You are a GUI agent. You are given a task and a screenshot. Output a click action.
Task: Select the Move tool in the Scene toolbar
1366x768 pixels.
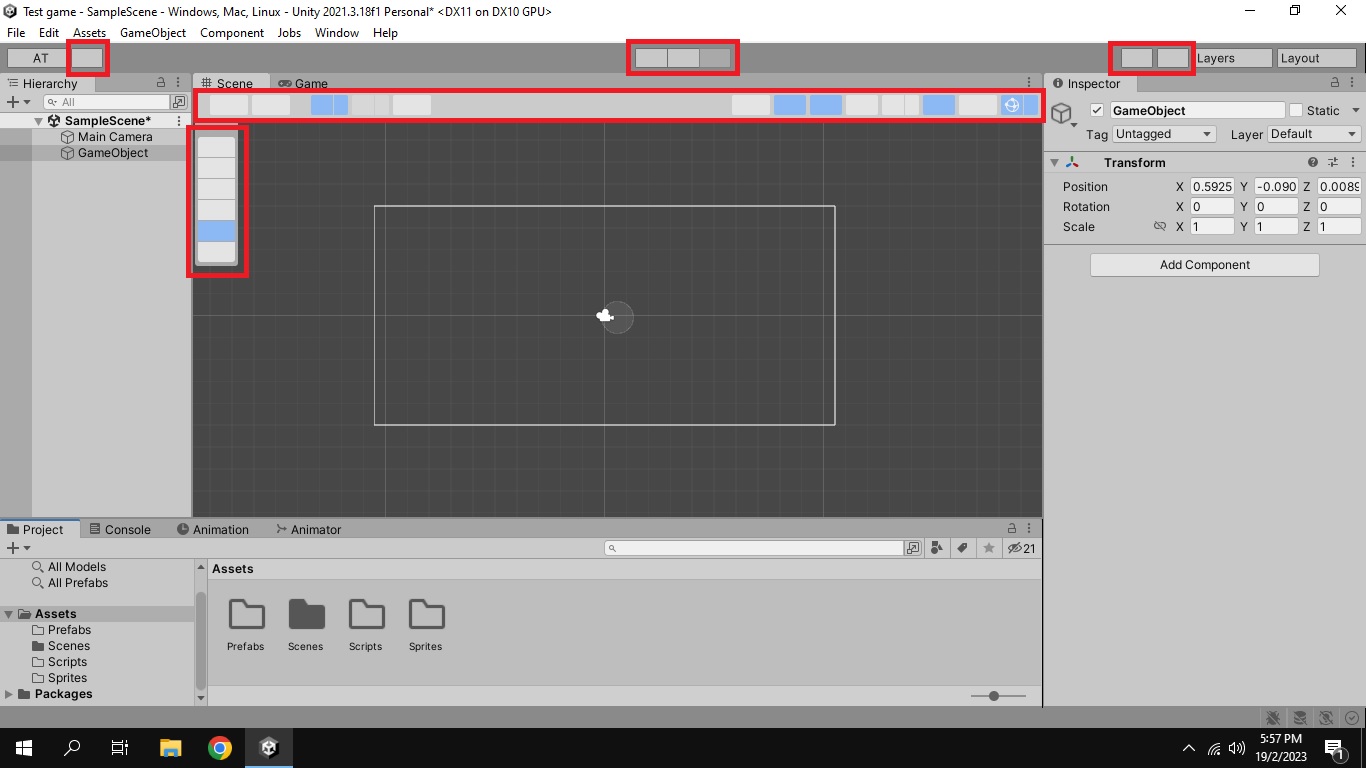click(218, 166)
